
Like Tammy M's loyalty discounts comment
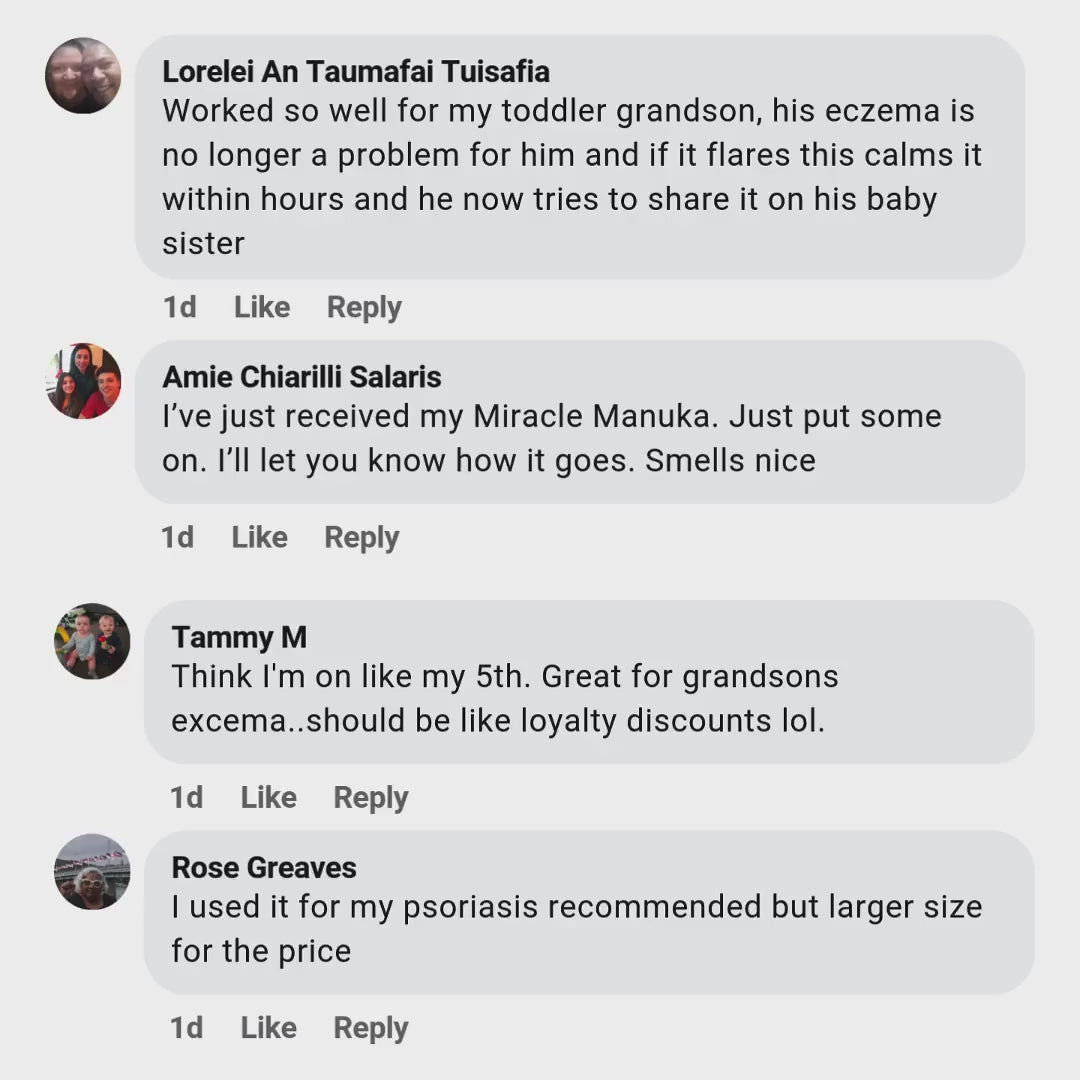tap(269, 798)
